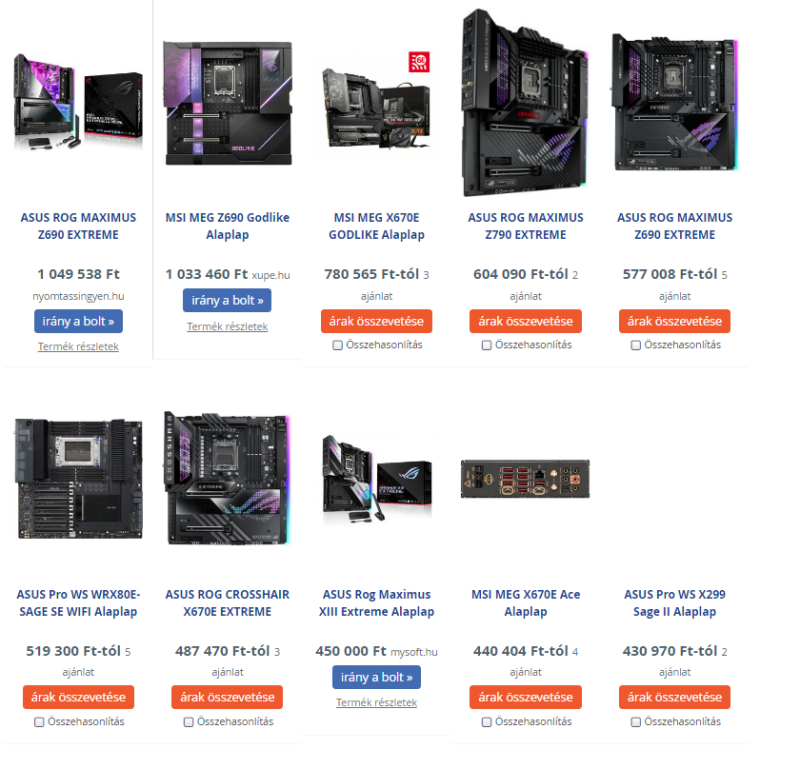
Task: Open the ASUS ROG MAXIMUS Z790 EXTREME product image
Action: [525, 102]
